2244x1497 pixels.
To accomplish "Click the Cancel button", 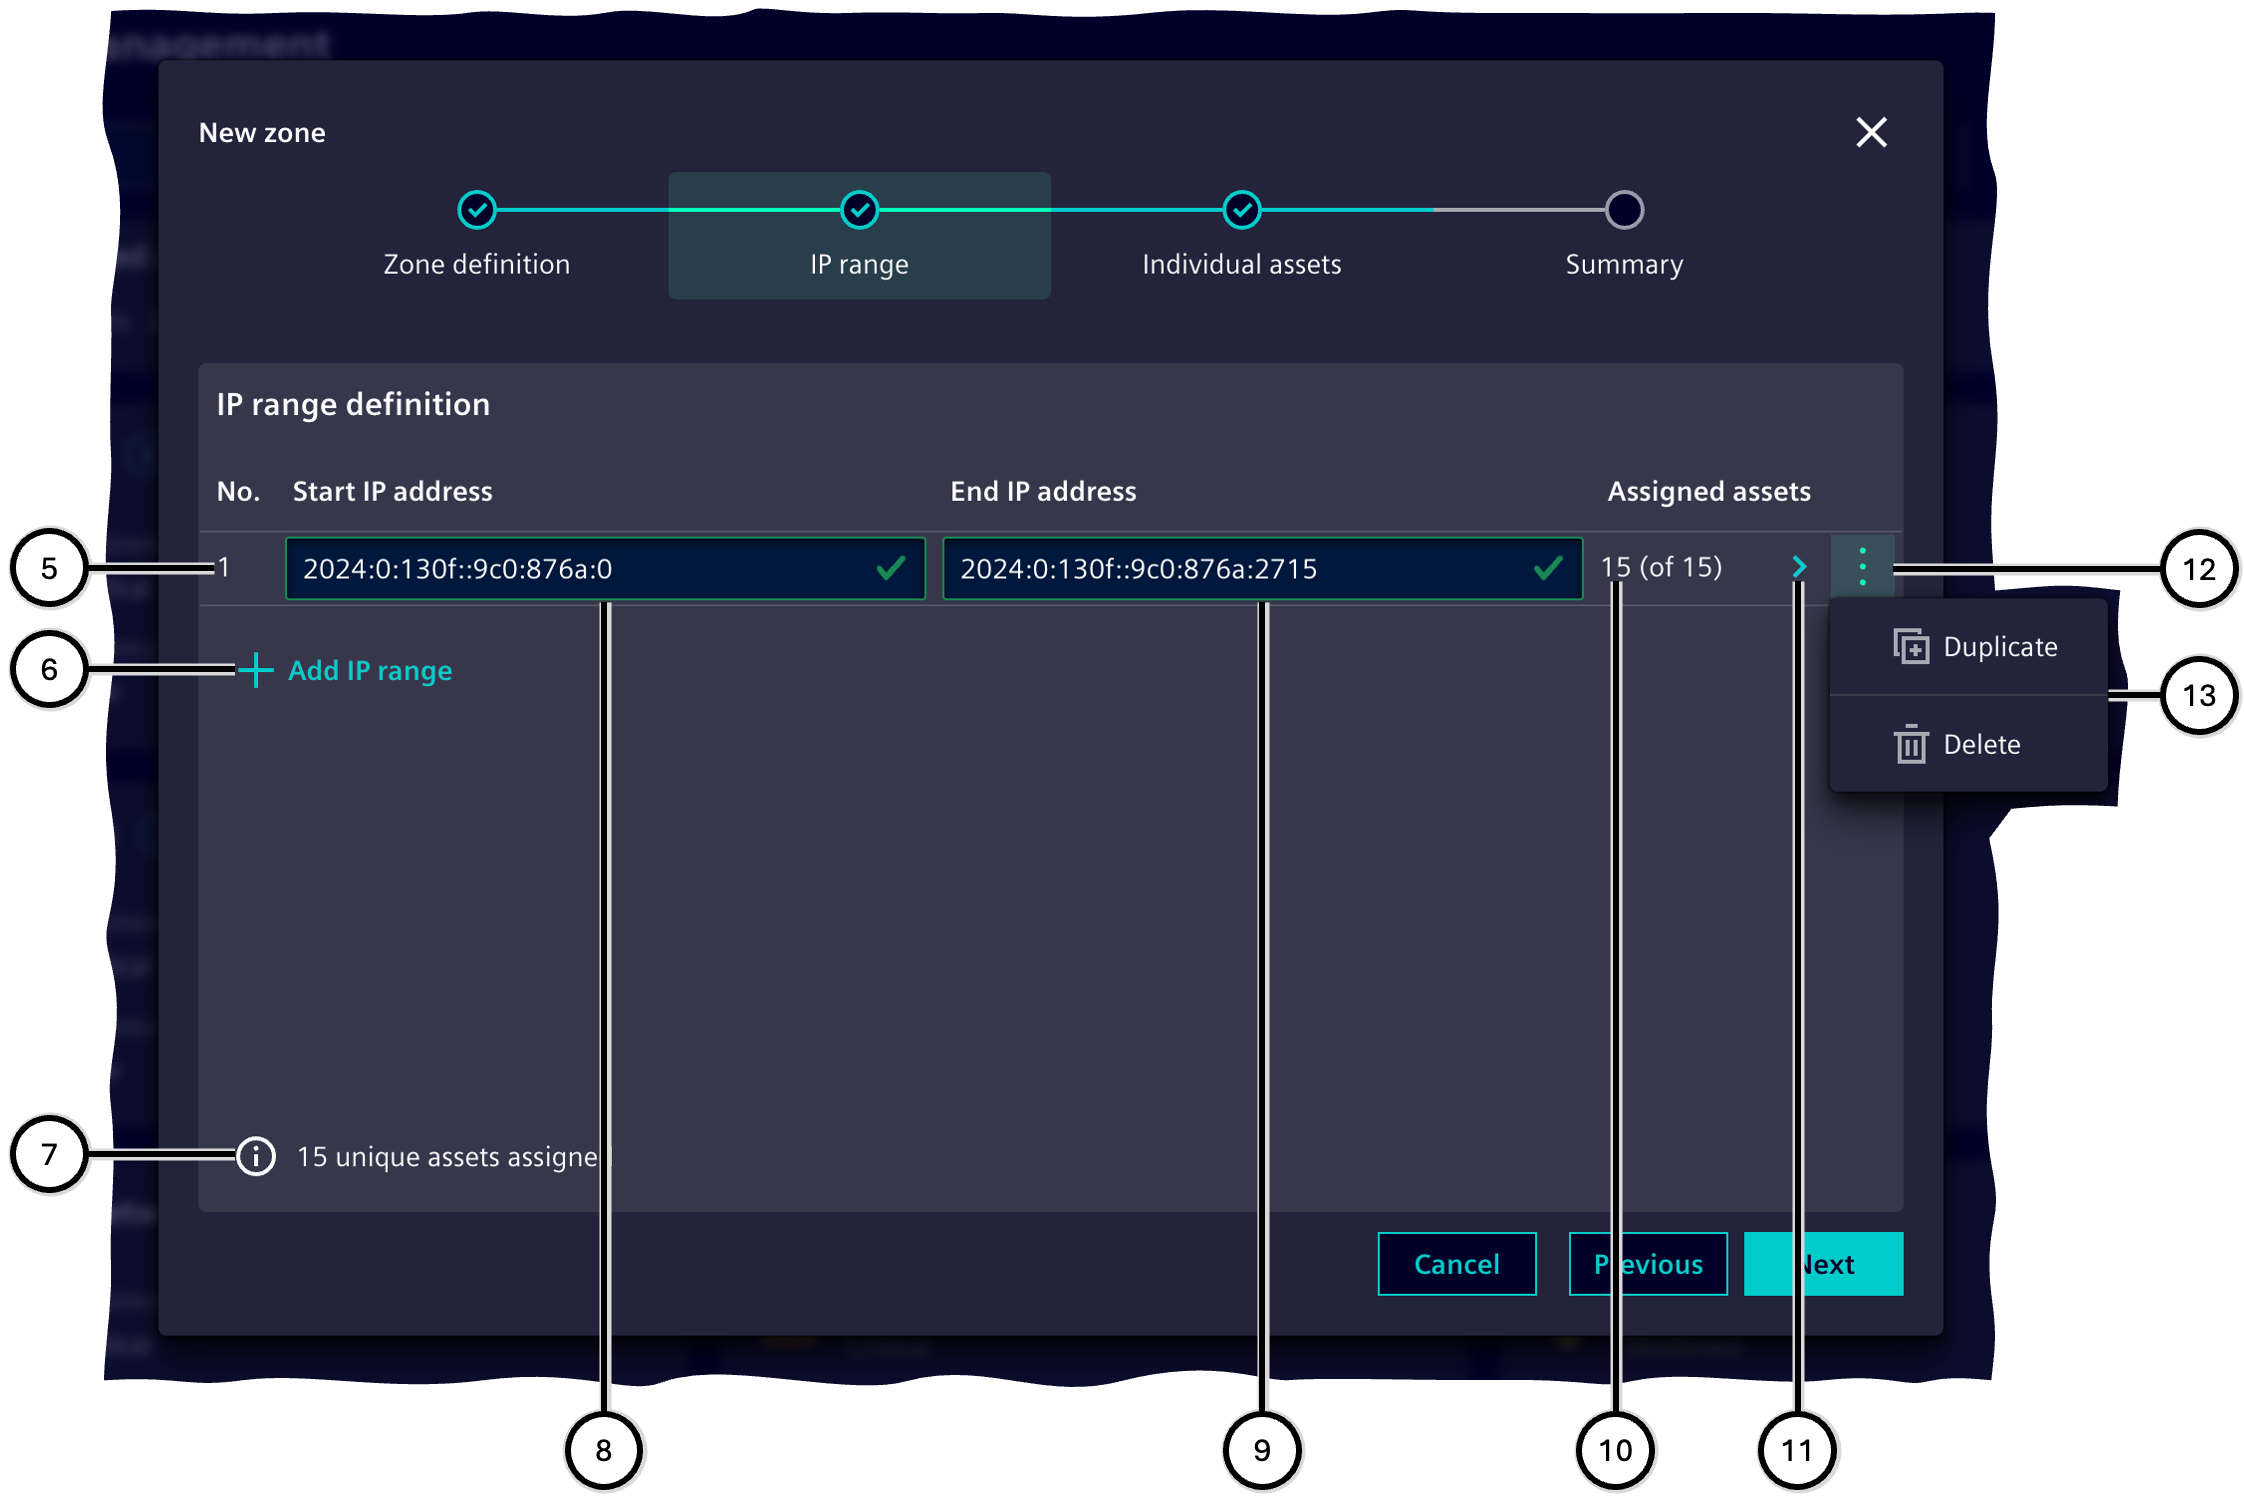I will point(1456,1264).
